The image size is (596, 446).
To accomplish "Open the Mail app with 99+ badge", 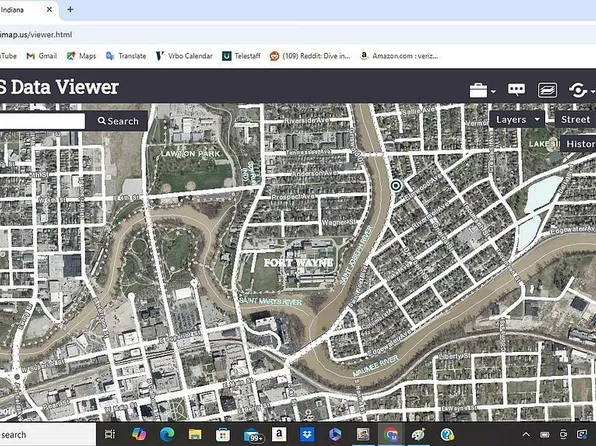I will click(253, 435).
